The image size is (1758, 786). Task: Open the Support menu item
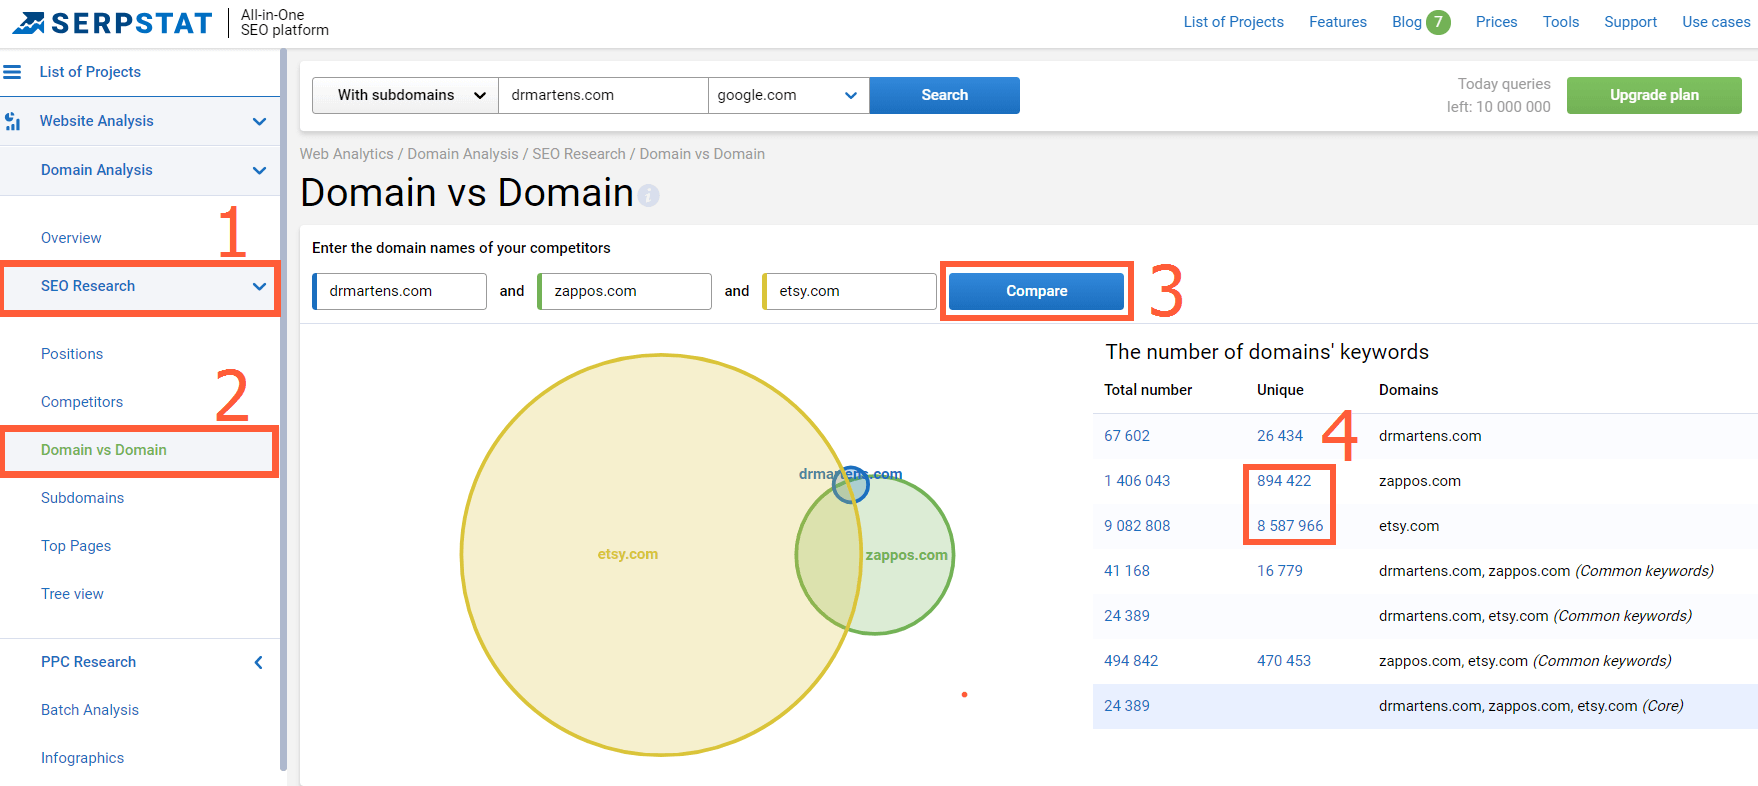[1630, 22]
